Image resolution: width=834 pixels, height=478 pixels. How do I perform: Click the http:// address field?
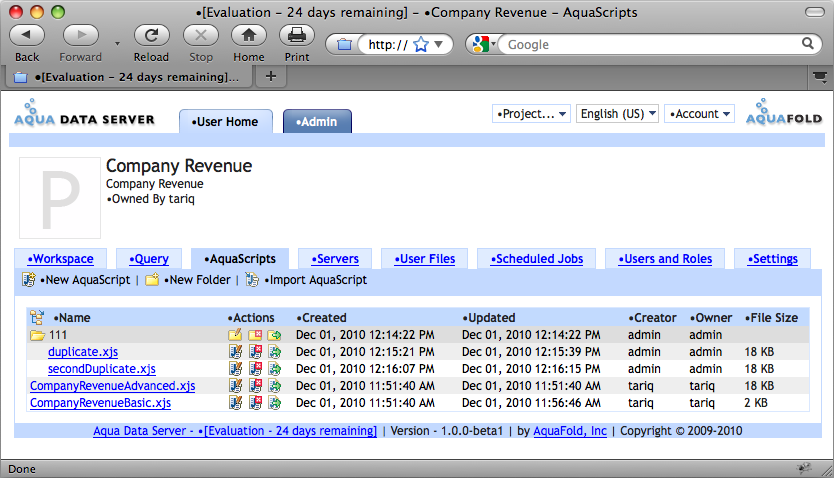(388, 45)
